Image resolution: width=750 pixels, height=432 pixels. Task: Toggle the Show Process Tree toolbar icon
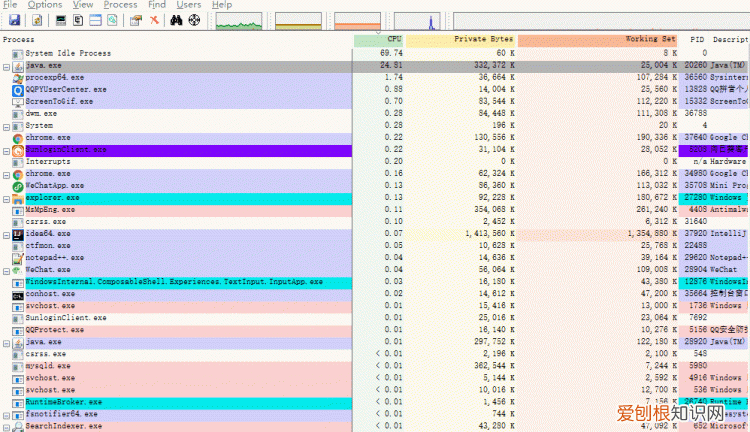pyautogui.click(x=78, y=20)
